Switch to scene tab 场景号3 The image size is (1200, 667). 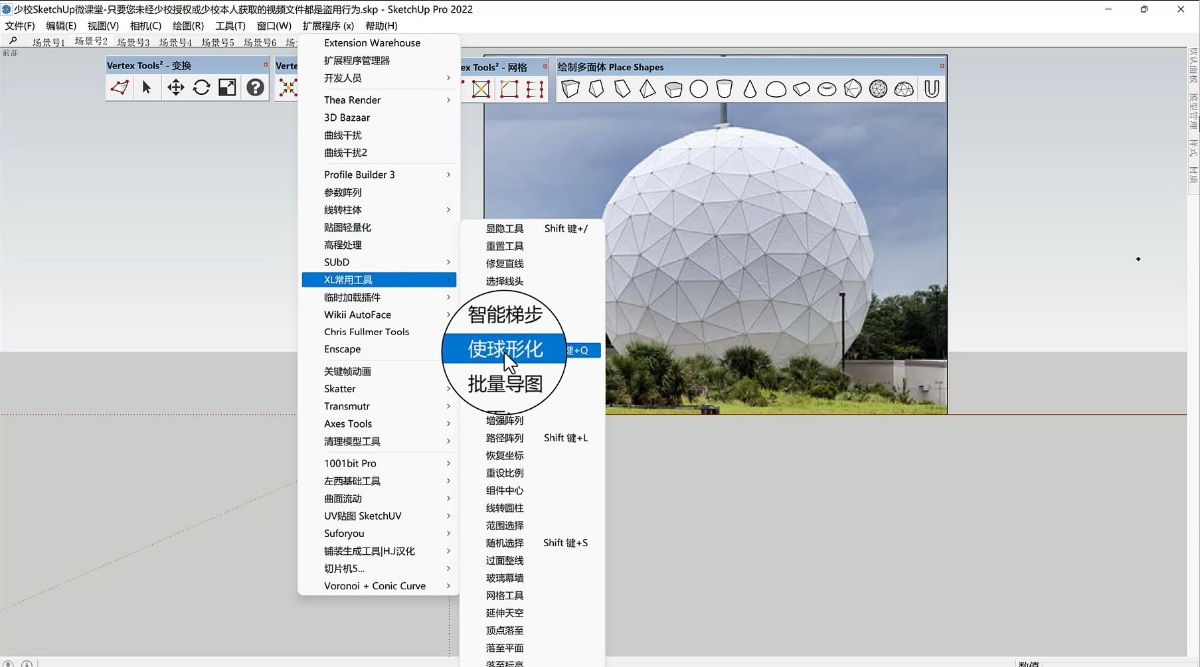click(133, 43)
